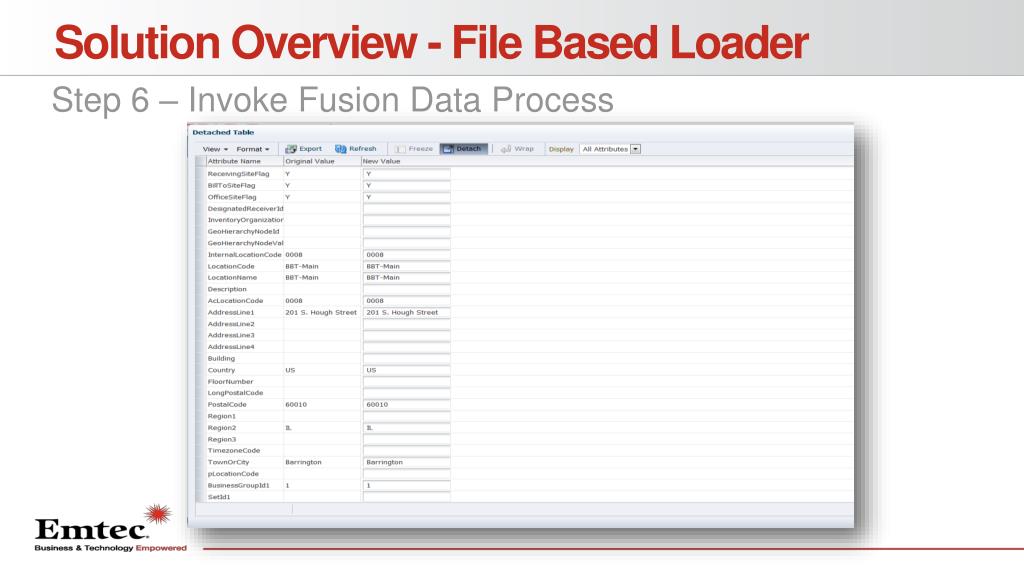The height and width of the screenshot is (576, 1024).
Task: Toggle the highlighted Detach button
Action: tap(464, 149)
